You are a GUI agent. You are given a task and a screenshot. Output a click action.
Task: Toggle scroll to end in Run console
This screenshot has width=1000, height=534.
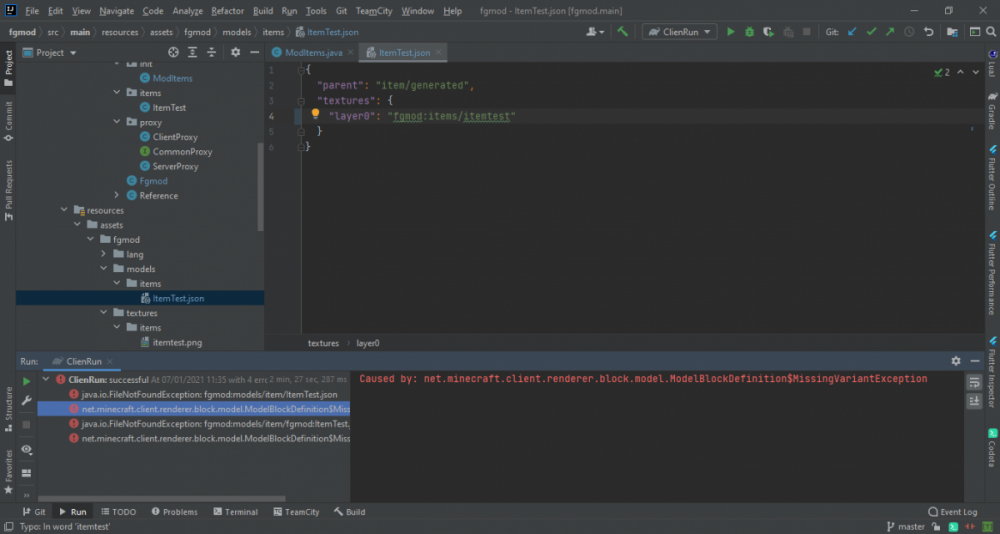click(974, 401)
